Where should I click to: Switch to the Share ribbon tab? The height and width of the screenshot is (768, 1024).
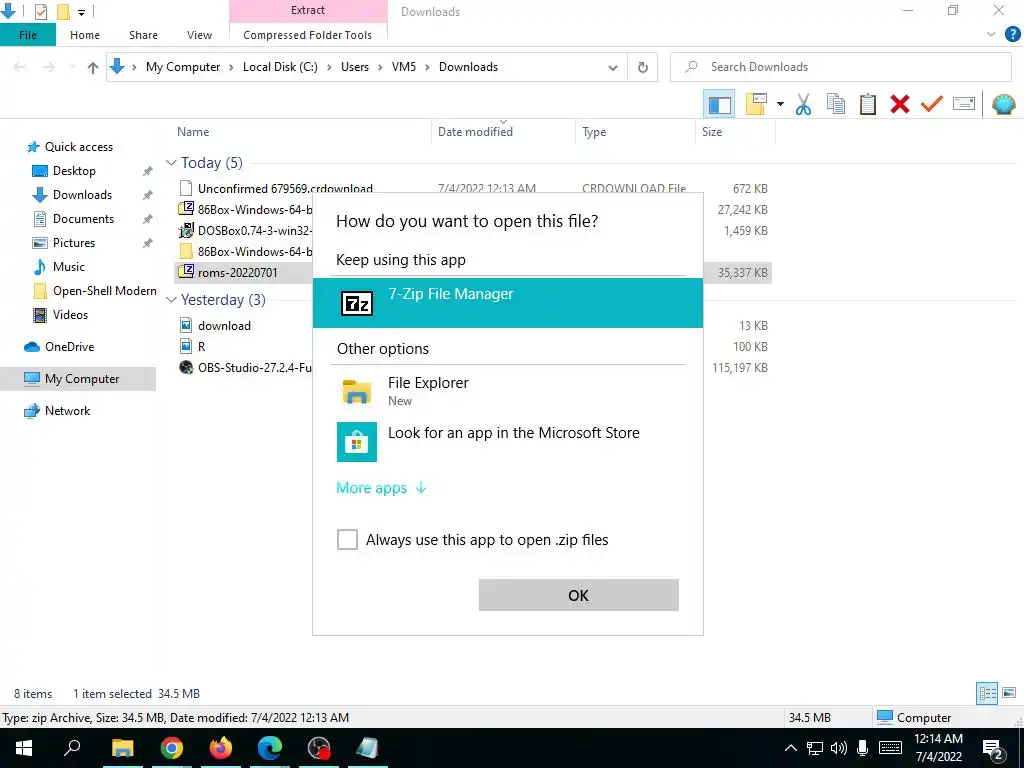pos(143,35)
